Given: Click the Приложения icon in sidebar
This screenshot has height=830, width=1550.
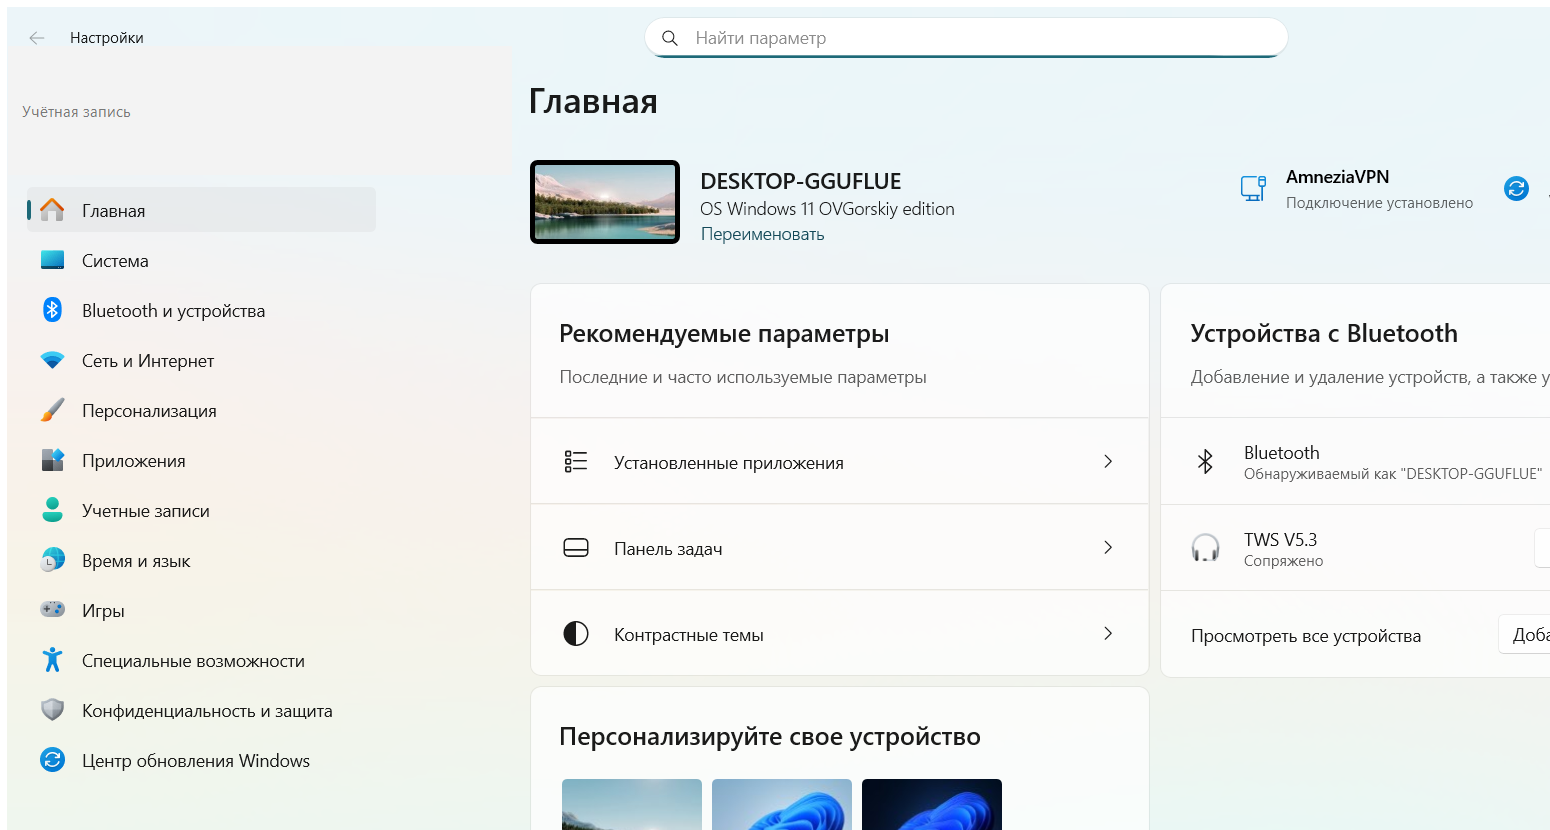Looking at the screenshot, I should (x=52, y=460).
